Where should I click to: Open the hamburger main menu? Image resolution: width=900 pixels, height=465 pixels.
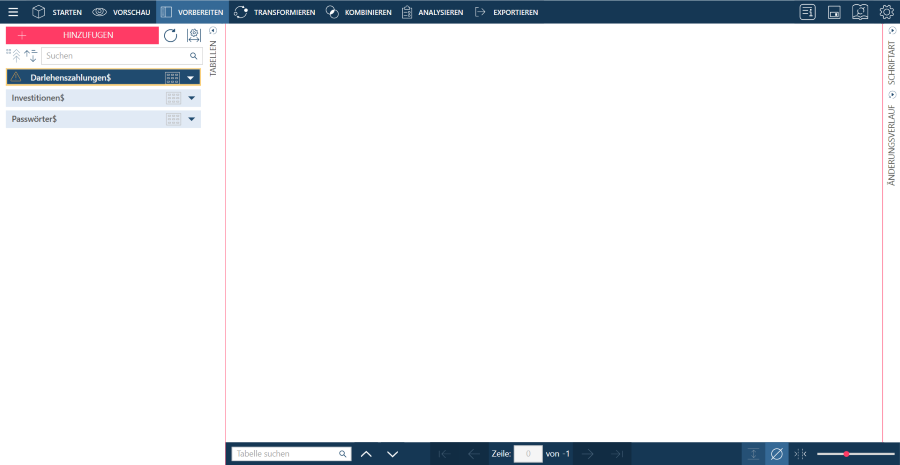coord(13,12)
